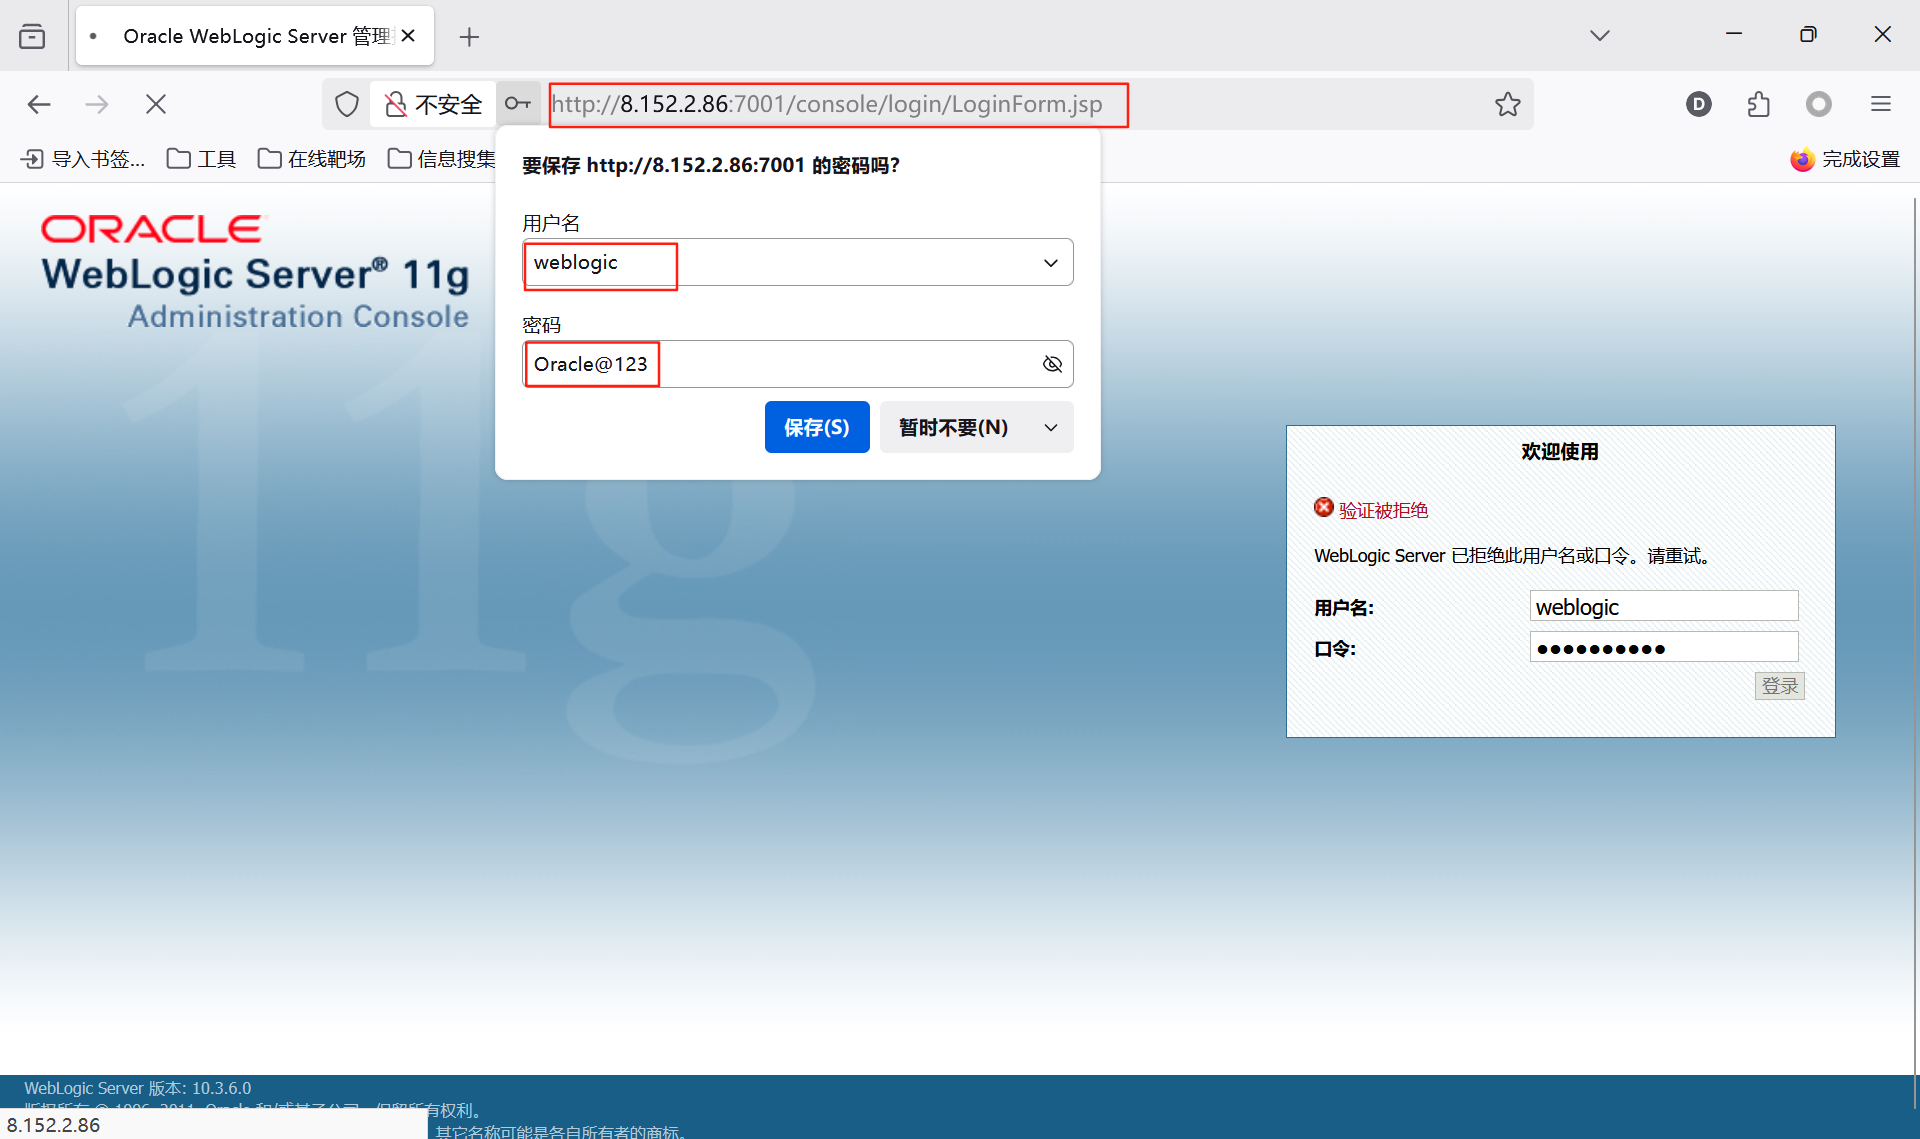
Task: Click '欢迎使用' heading text
Action: pos(1560,452)
